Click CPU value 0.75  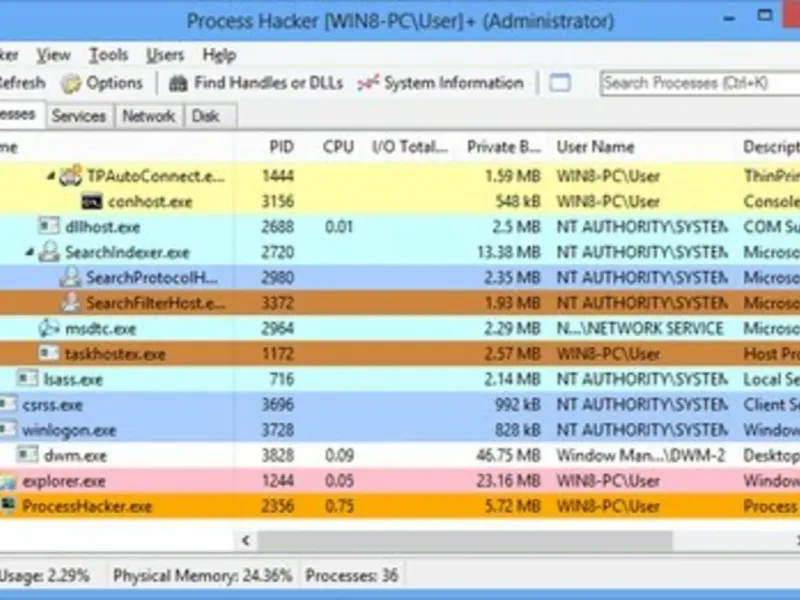pyautogui.click(x=339, y=506)
